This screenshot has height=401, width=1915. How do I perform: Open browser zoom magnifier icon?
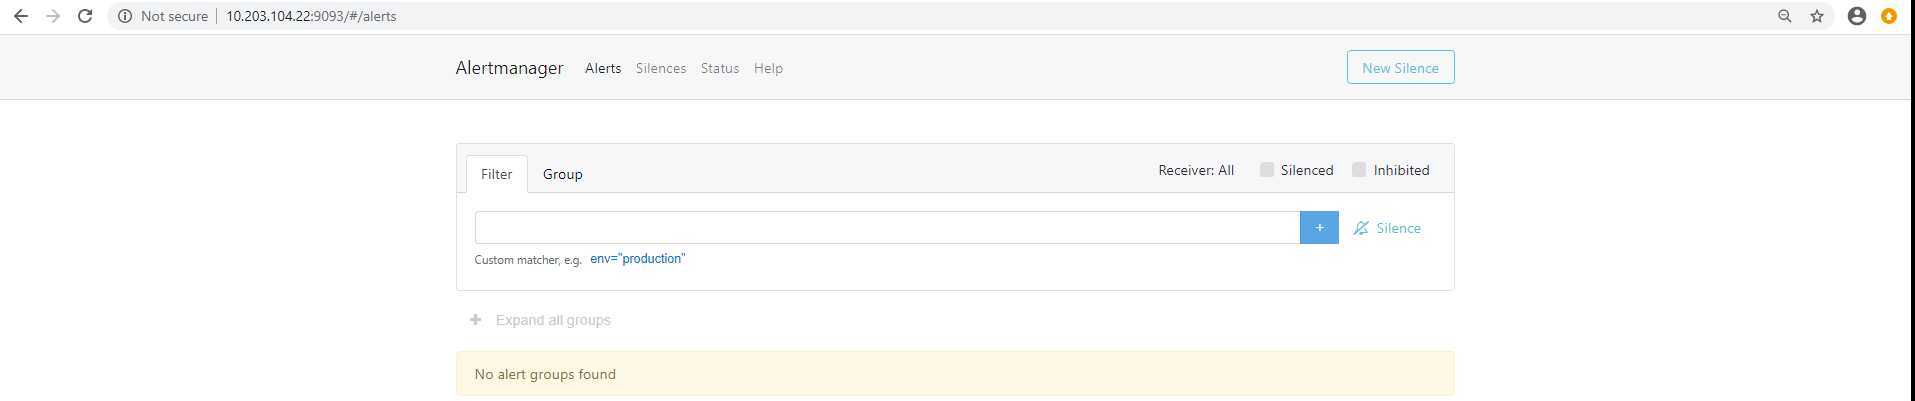(1784, 16)
